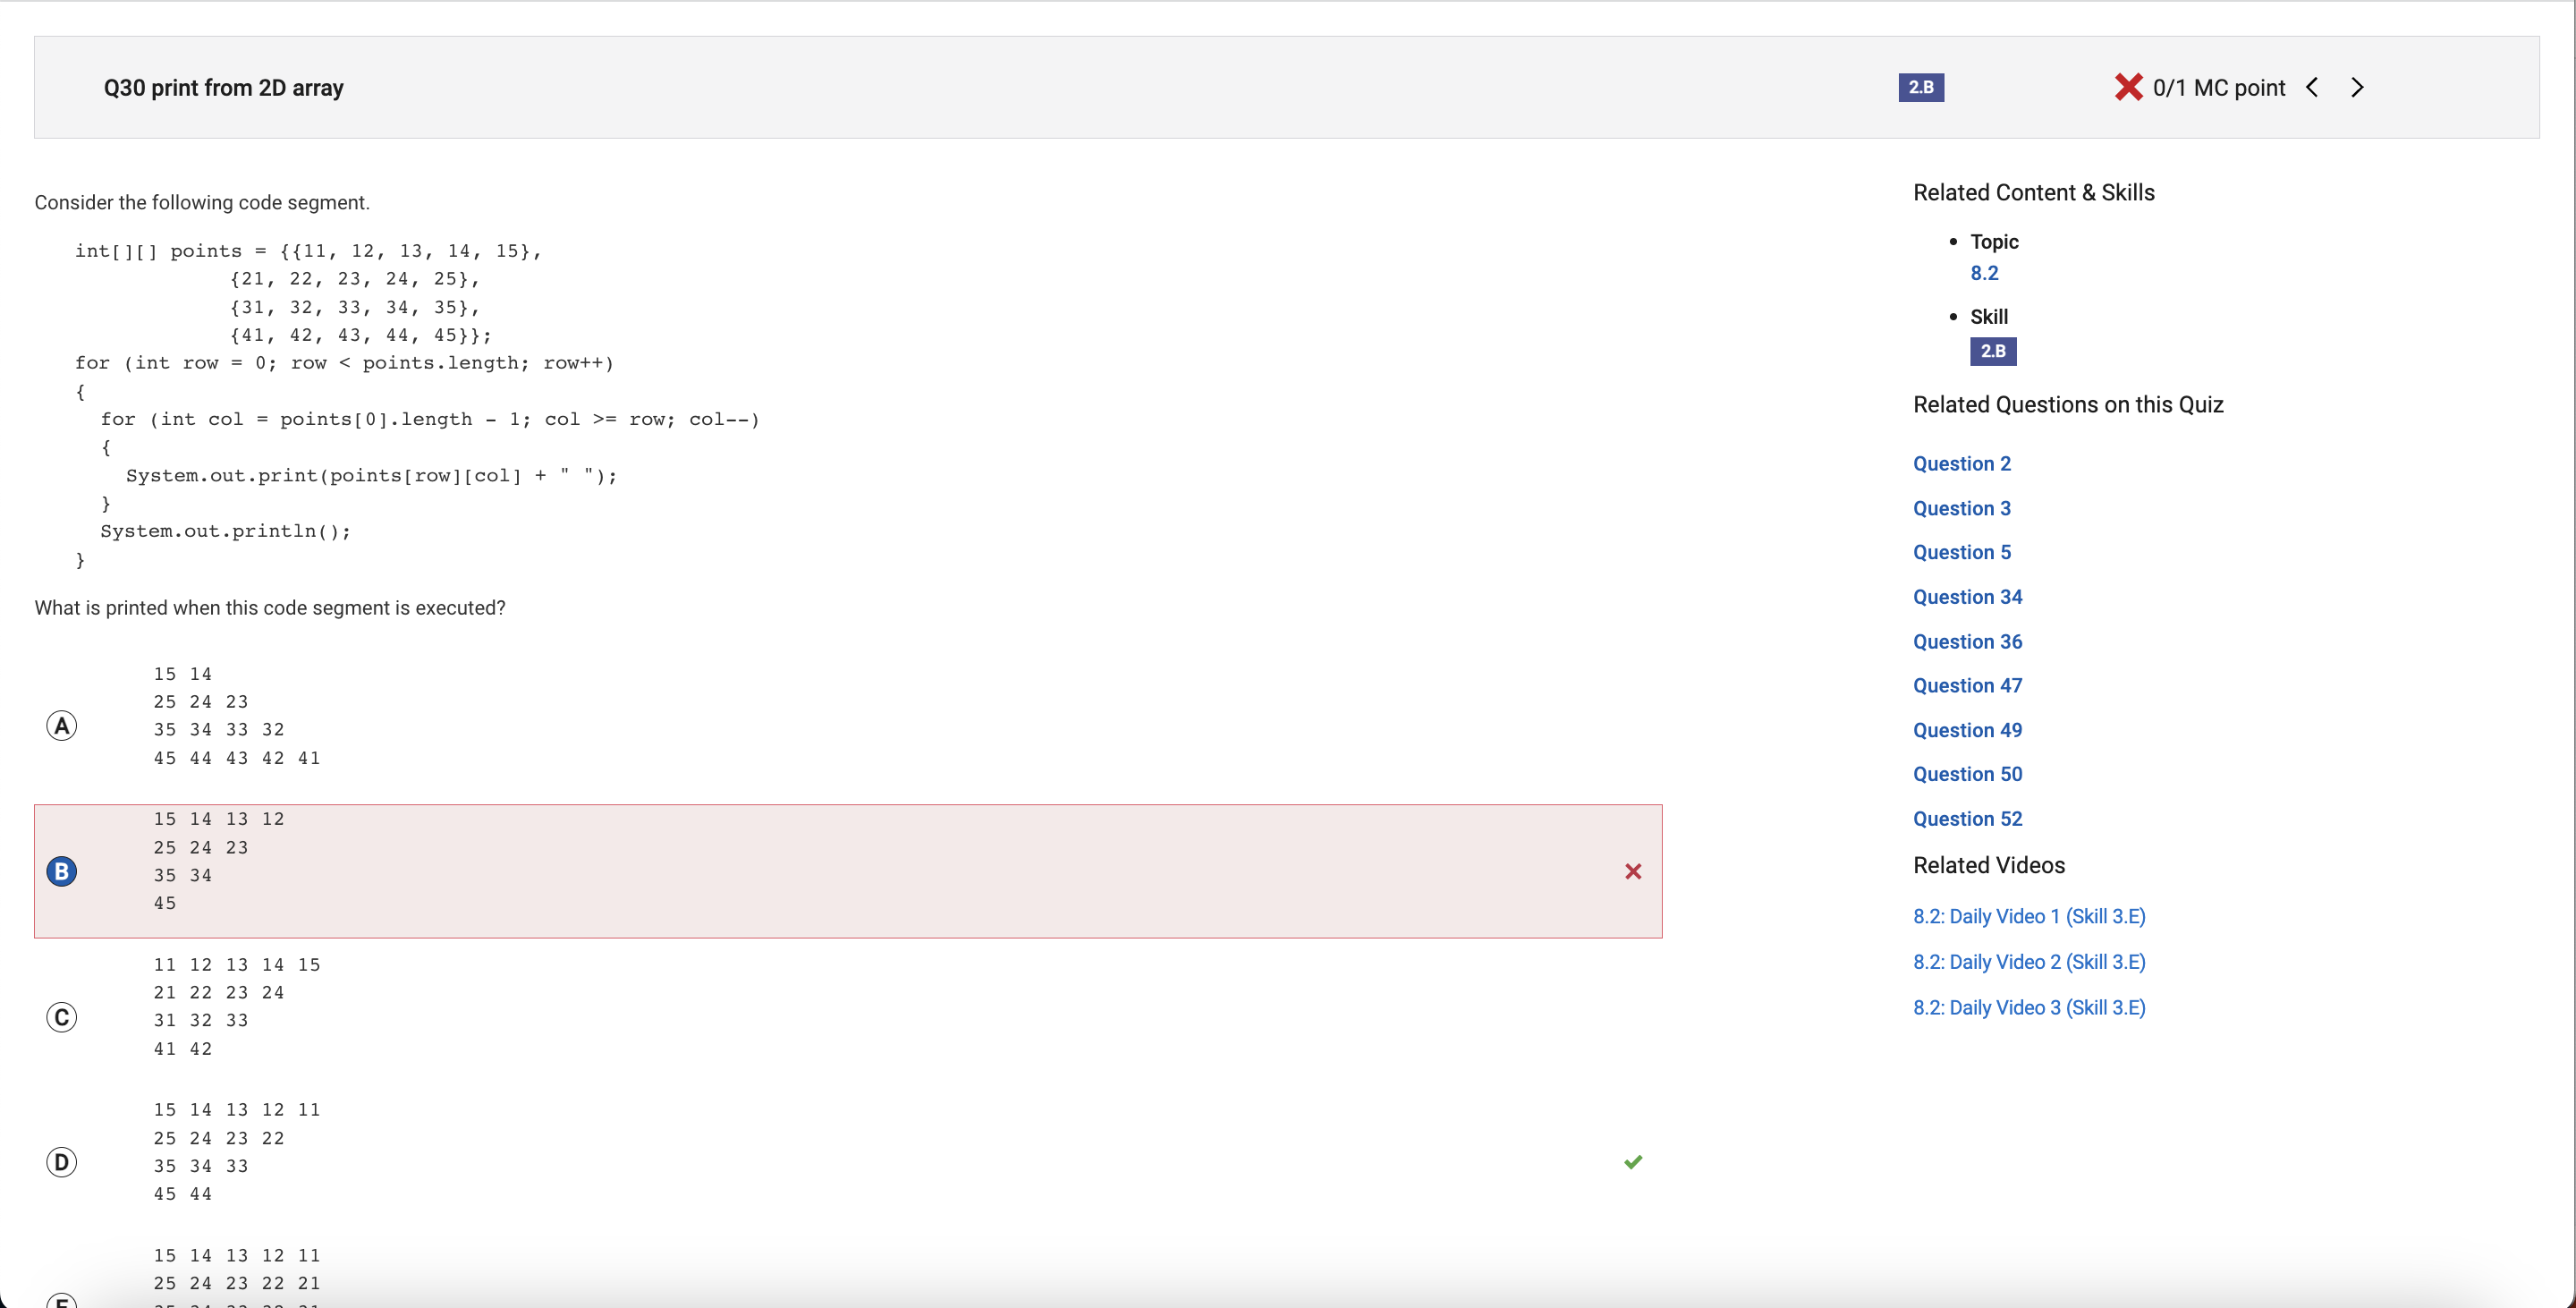Select answer choice A
Viewport: 2576px width, 1308px height.
pos(62,726)
